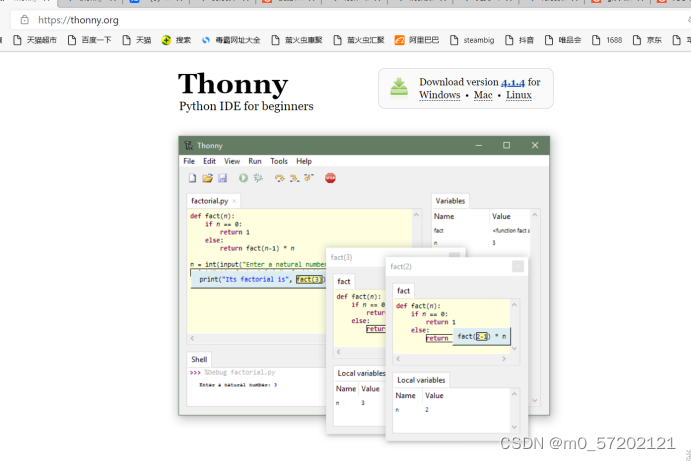Click the Debug script bug icon

(x=258, y=178)
